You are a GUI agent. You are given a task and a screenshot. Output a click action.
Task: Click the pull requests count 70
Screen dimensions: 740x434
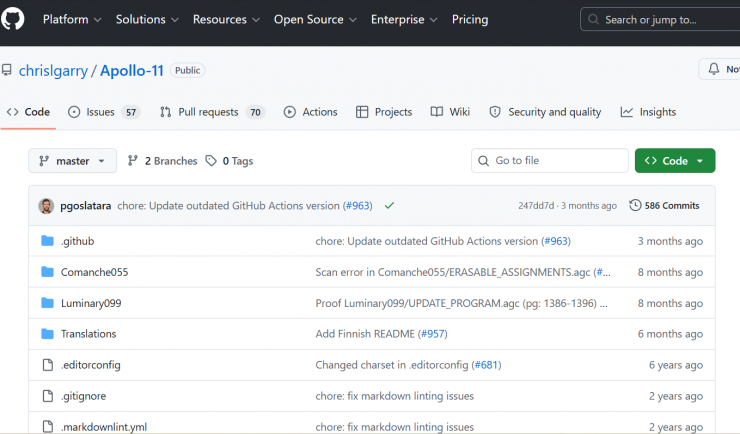255,112
